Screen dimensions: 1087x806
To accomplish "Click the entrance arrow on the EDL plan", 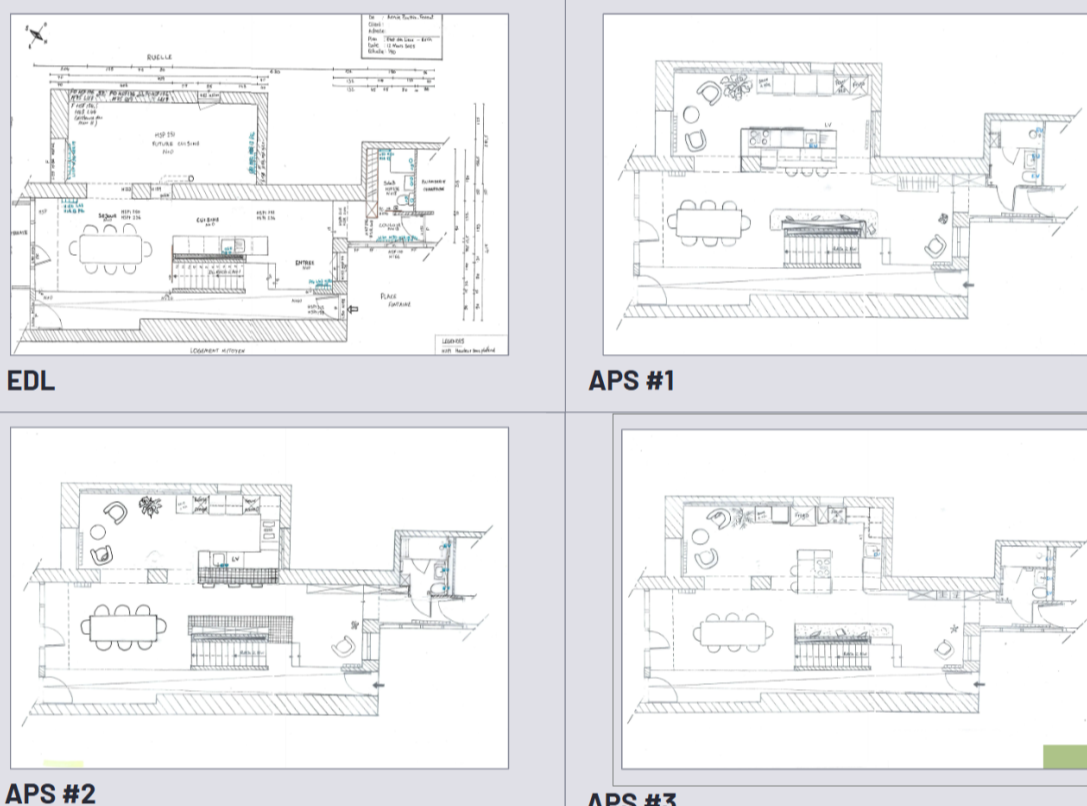I will pos(354,311).
